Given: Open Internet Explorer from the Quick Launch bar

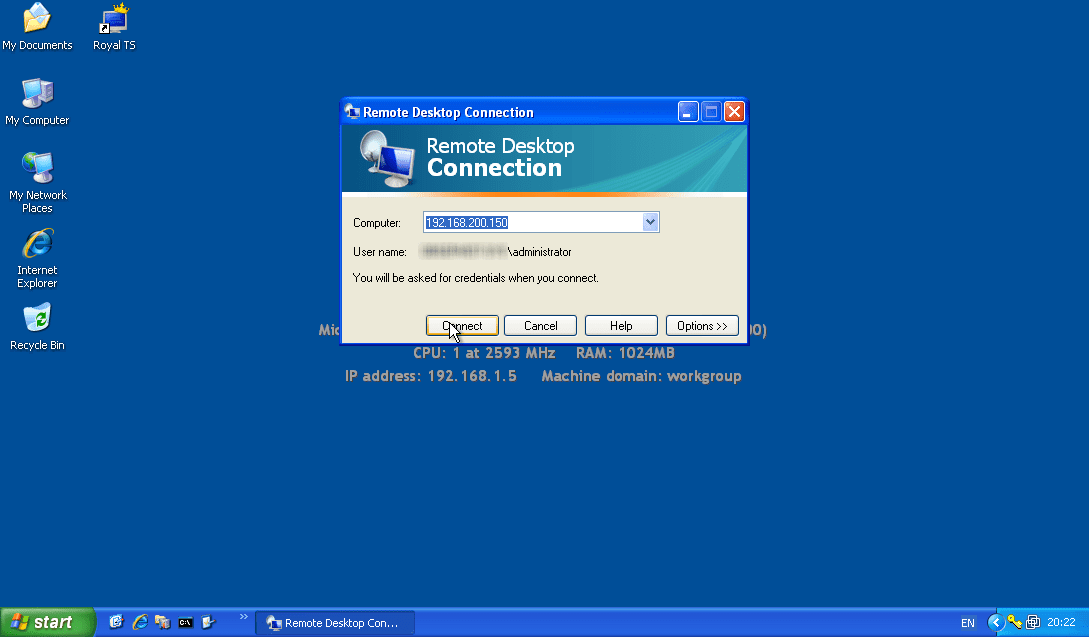Looking at the screenshot, I should (140, 622).
